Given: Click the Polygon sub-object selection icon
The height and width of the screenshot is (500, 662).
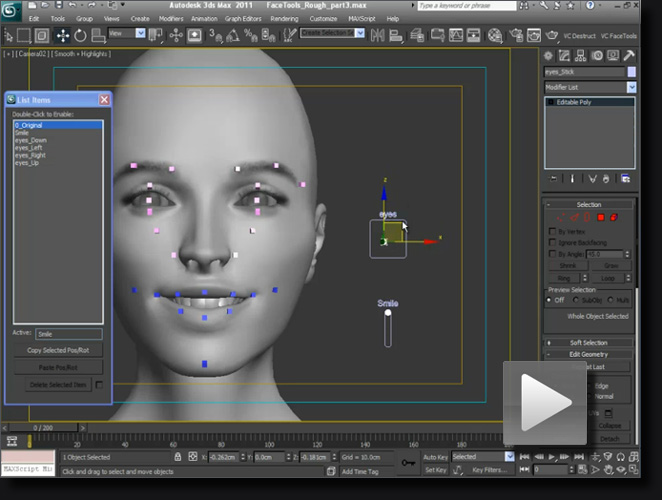Looking at the screenshot, I should (600, 216).
